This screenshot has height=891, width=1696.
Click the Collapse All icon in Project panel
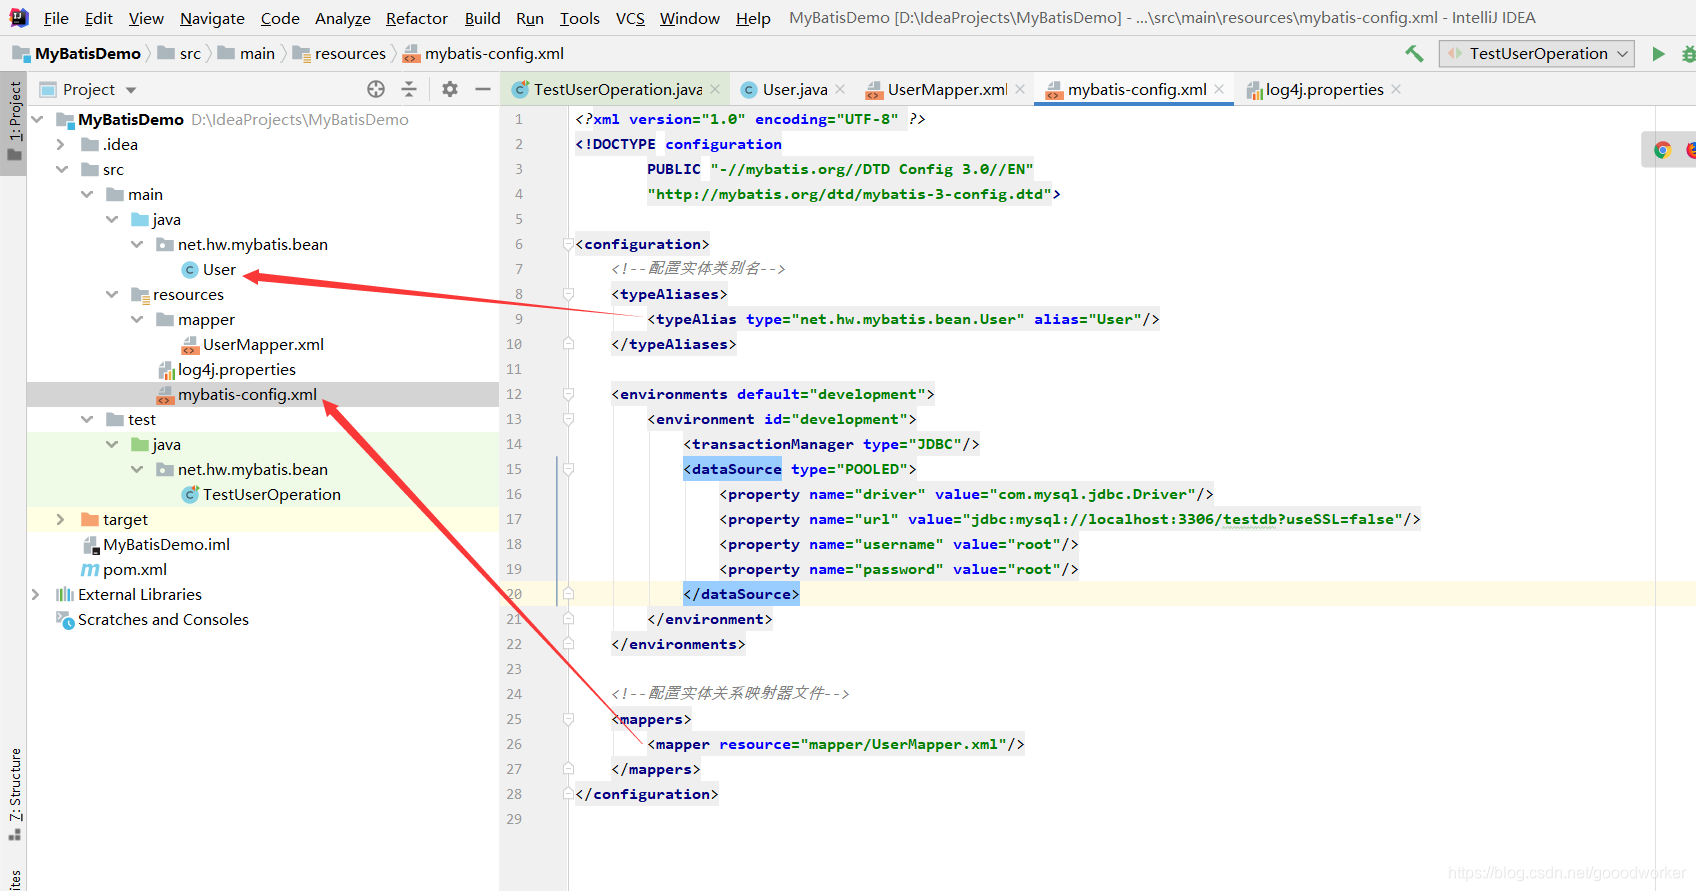coord(409,89)
